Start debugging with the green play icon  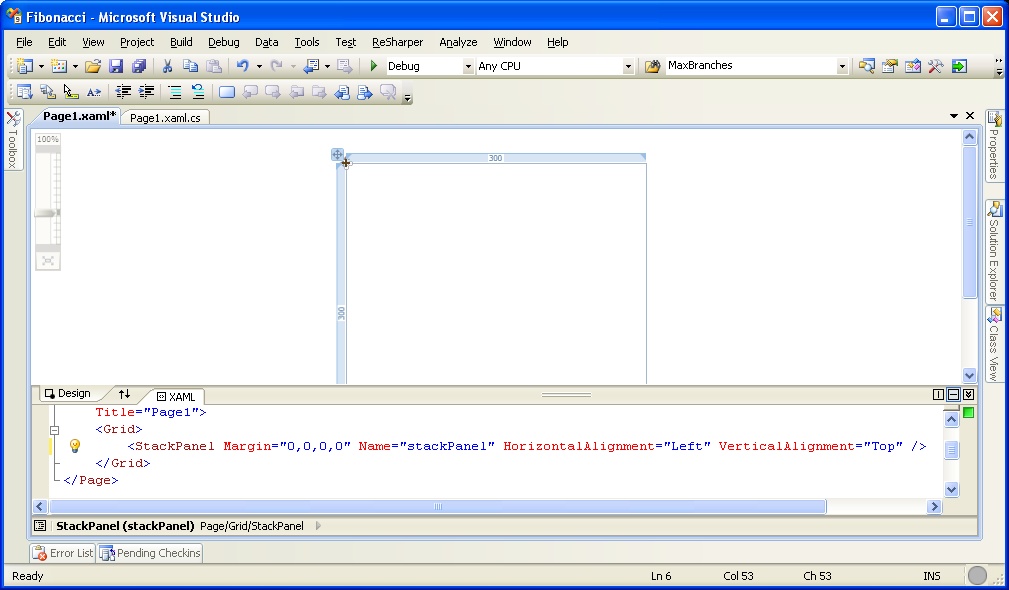pos(373,66)
